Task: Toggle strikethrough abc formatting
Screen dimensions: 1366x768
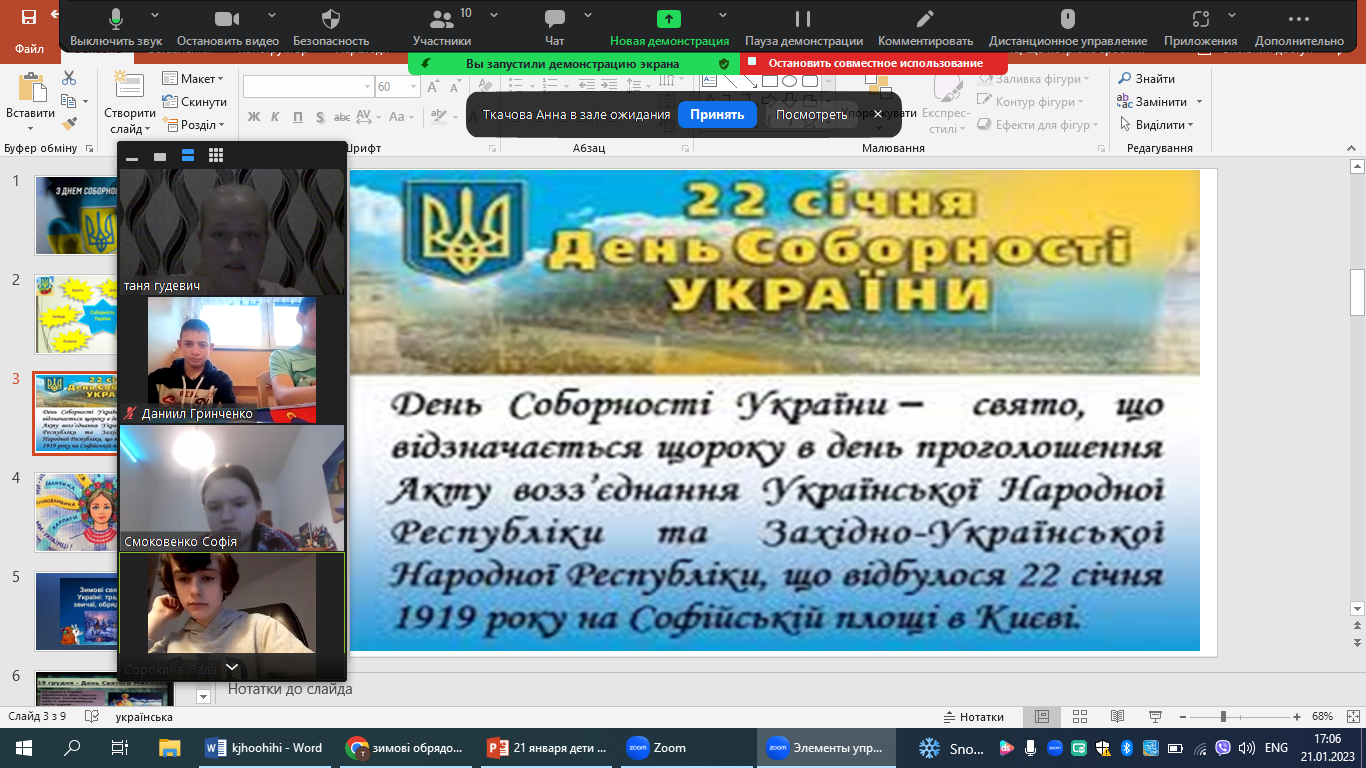Action: [342, 116]
